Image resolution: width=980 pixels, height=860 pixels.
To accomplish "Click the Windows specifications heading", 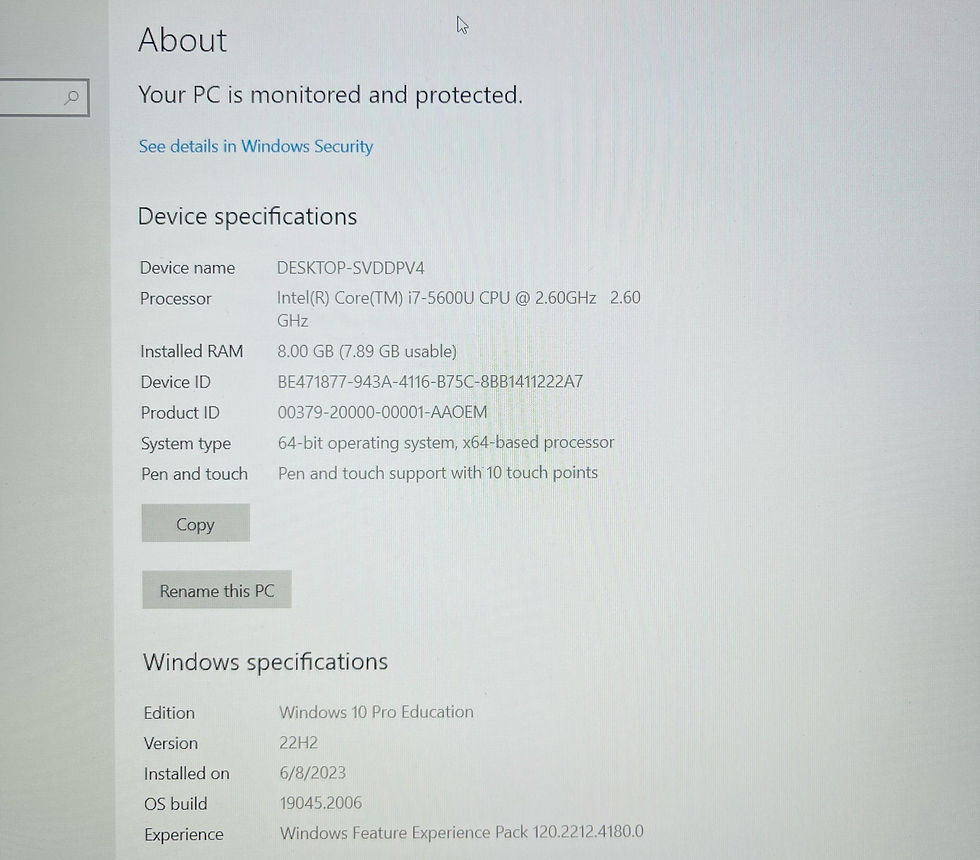I will (266, 662).
